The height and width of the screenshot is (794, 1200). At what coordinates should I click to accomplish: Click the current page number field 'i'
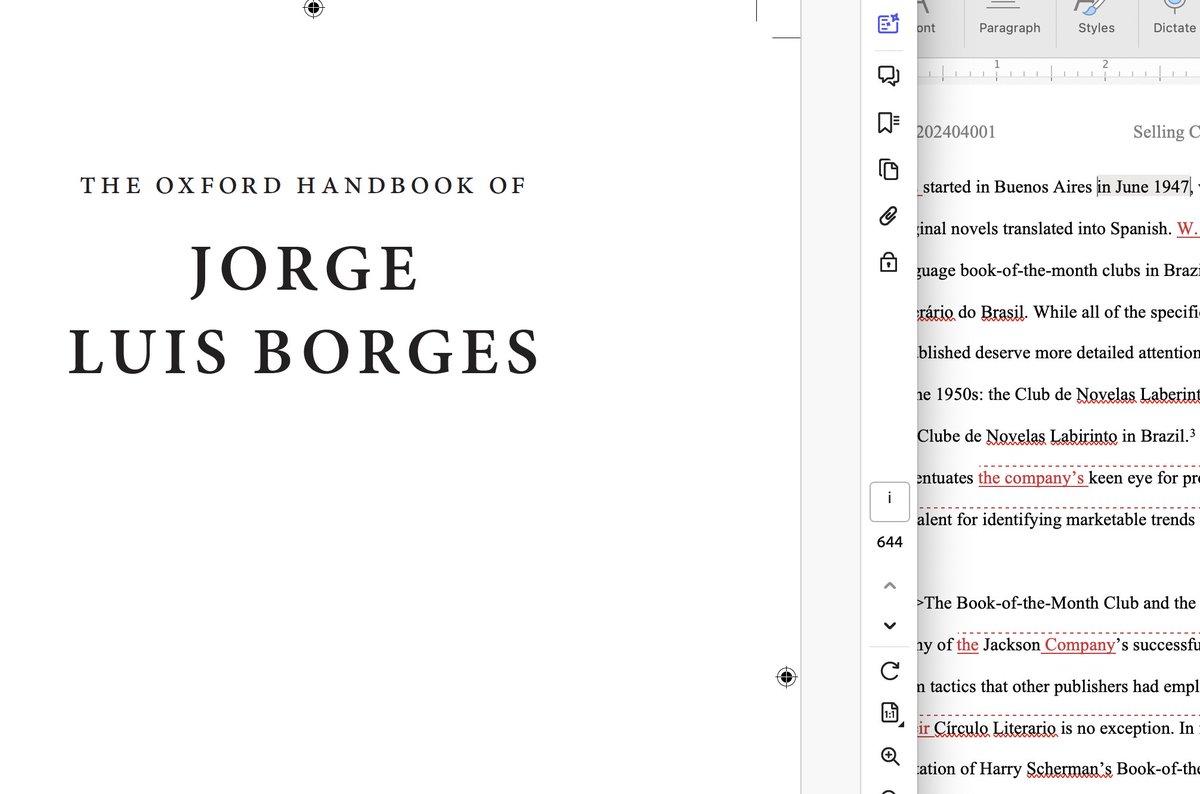point(889,501)
